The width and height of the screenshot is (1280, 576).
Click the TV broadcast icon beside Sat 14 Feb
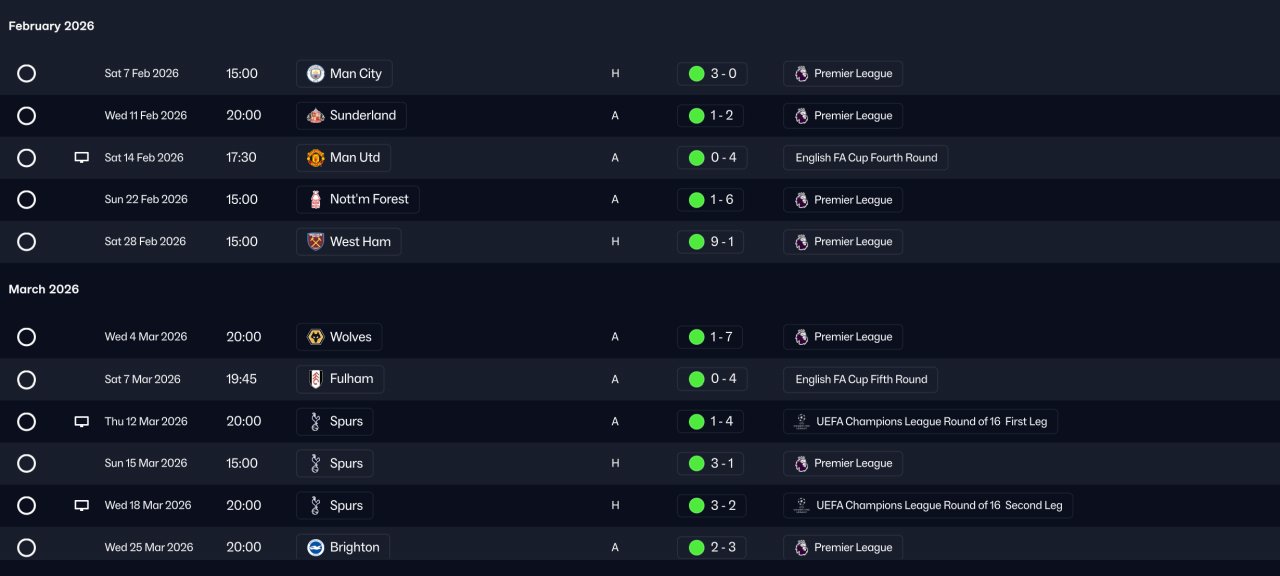point(82,158)
